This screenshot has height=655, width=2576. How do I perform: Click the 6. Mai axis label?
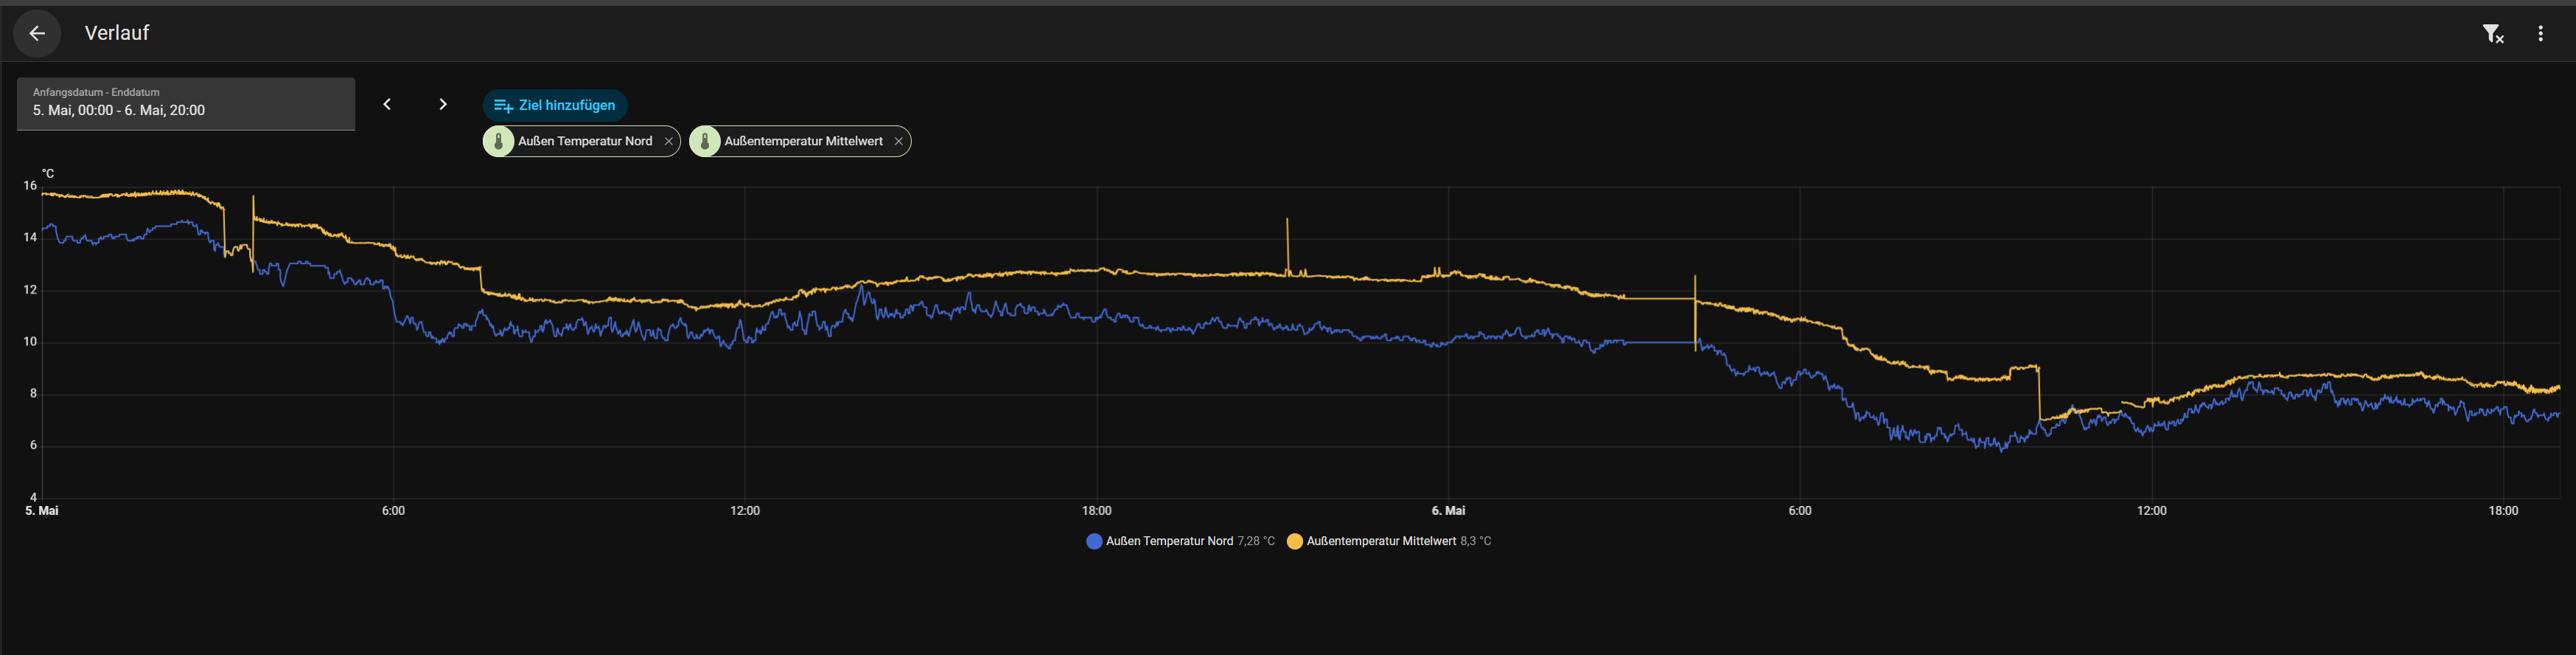click(x=1448, y=511)
